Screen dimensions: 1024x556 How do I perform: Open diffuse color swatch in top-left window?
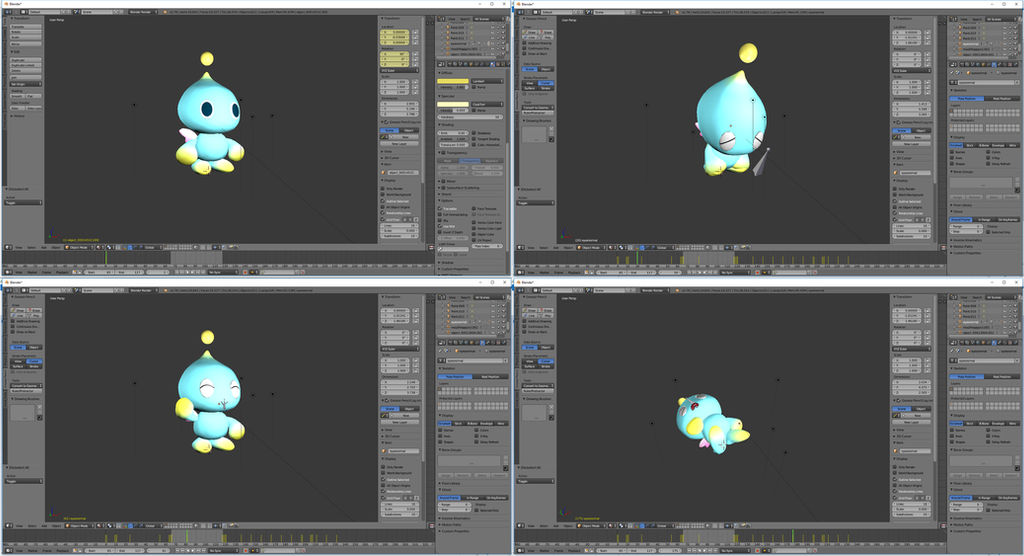point(453,81)
